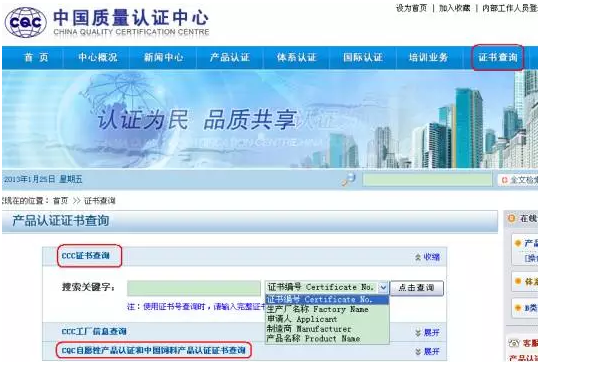Open the 证书查询 navigation tab
This screenshot has width=592, height=369.
[x=498, y=57]
